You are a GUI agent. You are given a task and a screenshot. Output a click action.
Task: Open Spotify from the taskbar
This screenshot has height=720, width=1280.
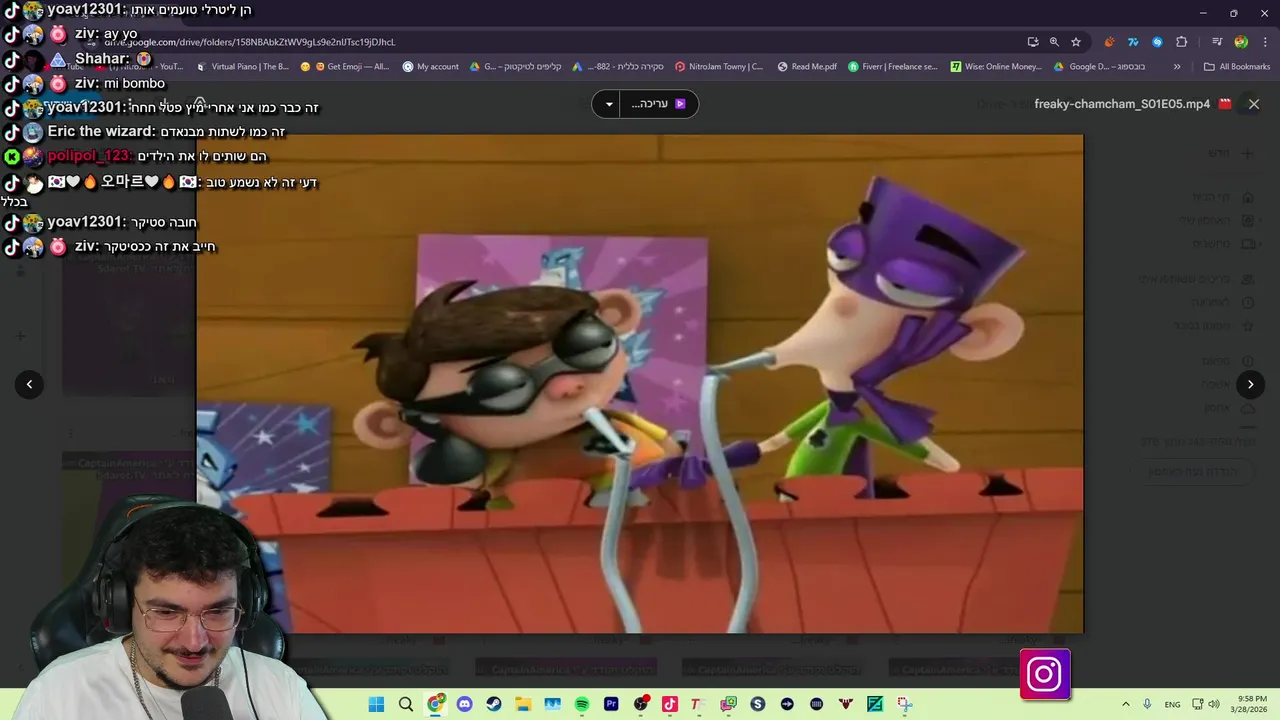tap(582, 704)
